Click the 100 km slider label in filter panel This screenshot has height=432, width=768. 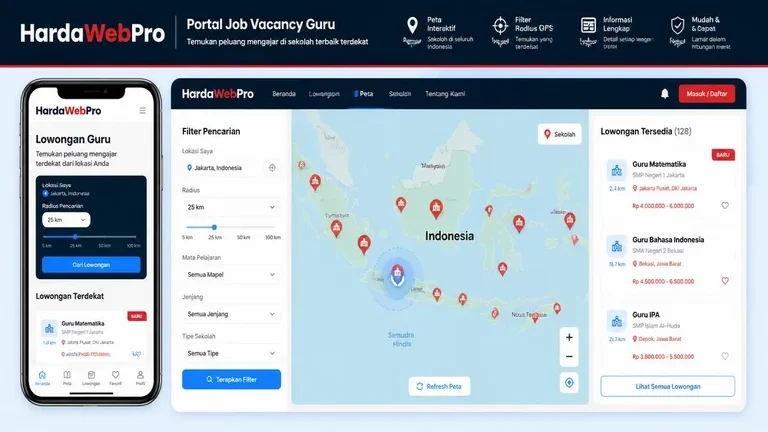(273, 238)
